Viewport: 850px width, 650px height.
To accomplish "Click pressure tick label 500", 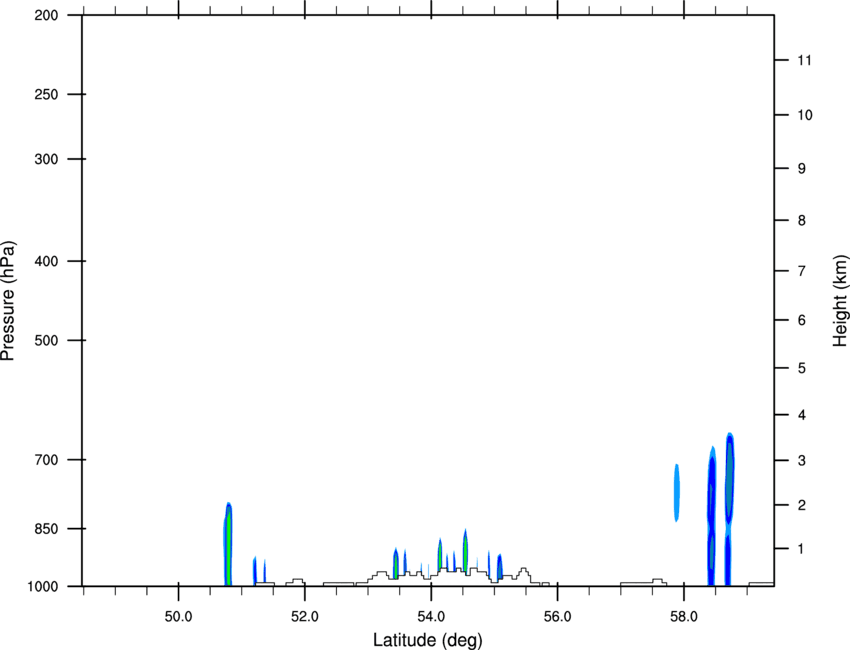I will tap(46, 340).
